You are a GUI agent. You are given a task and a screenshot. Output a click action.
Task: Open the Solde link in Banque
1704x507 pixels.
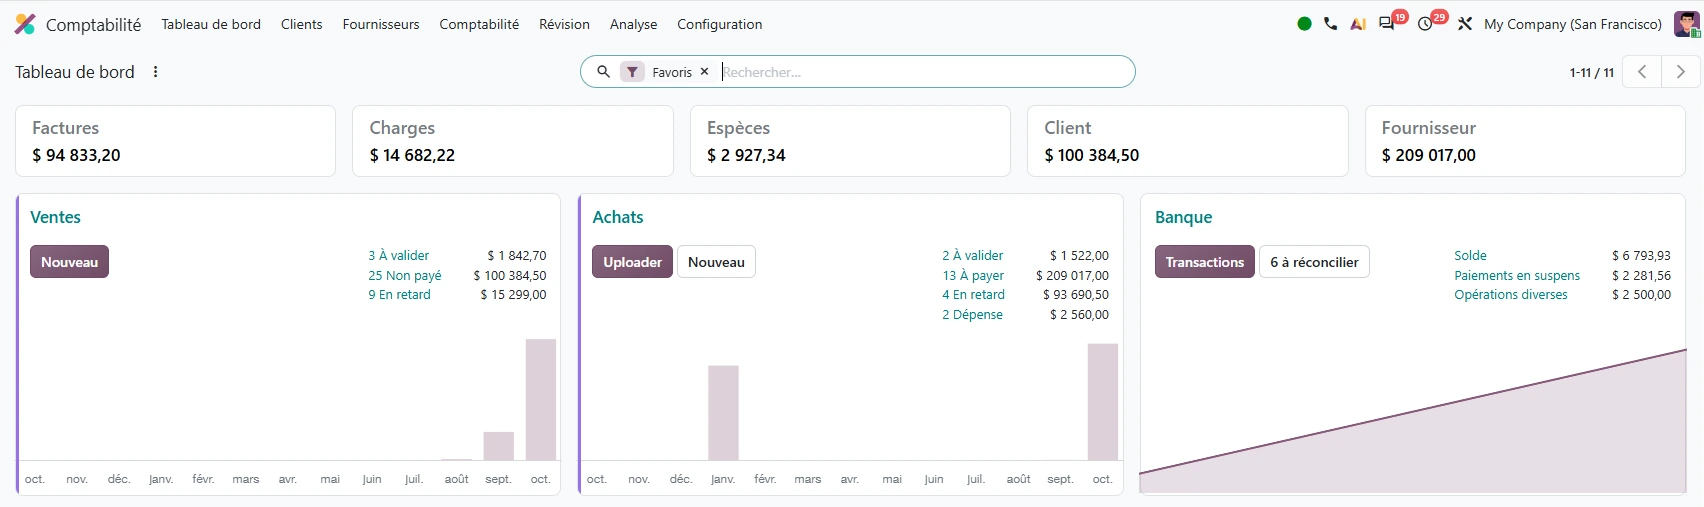pyautogui.click(x=1470, y=256)
